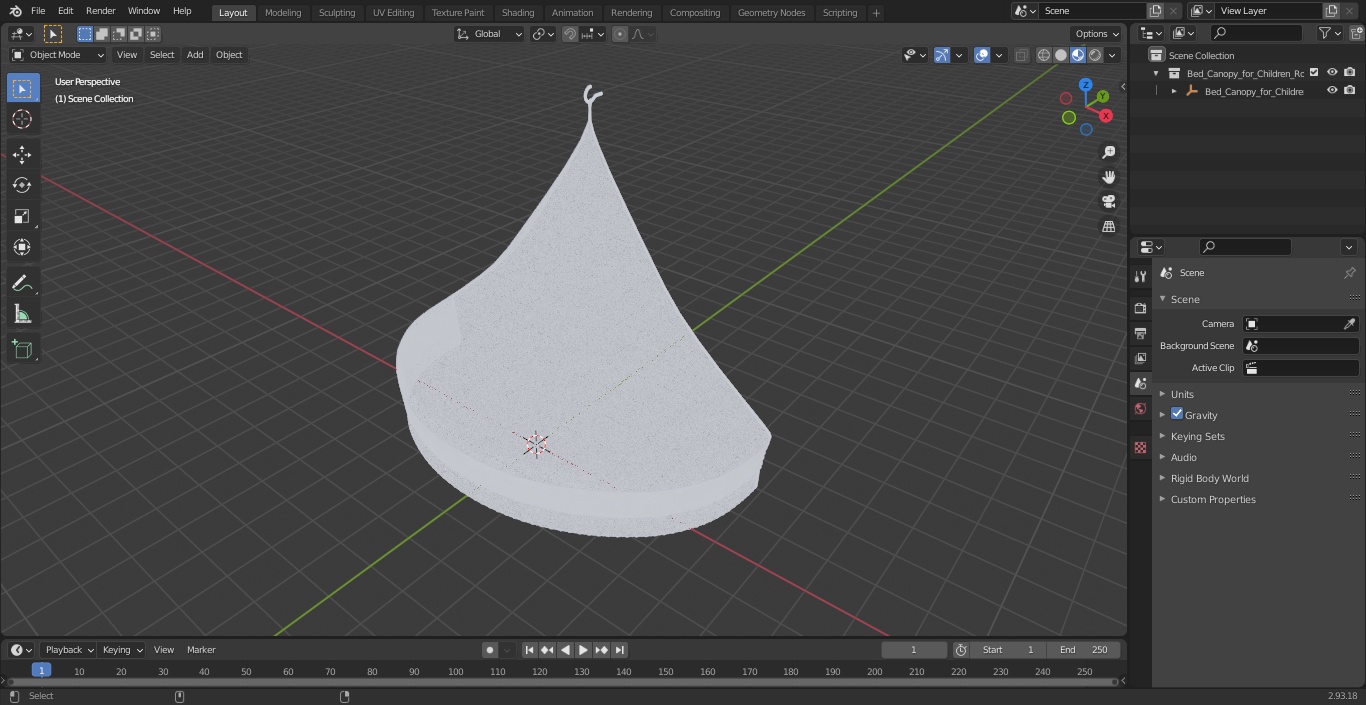Jump to the timeline end frame
The width and height of the screenshot is (1366, 705).
click(620, 650)
